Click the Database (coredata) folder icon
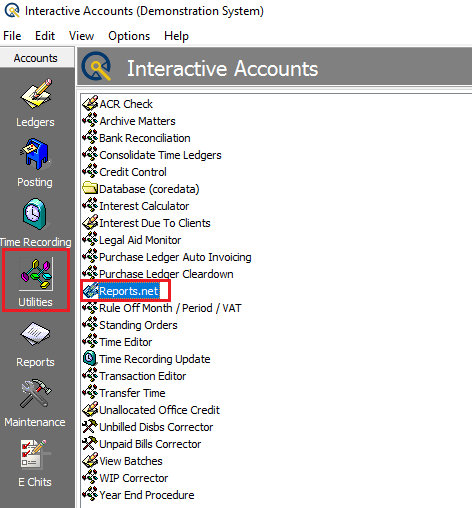The image size is (472, 508). coord(90,188)
